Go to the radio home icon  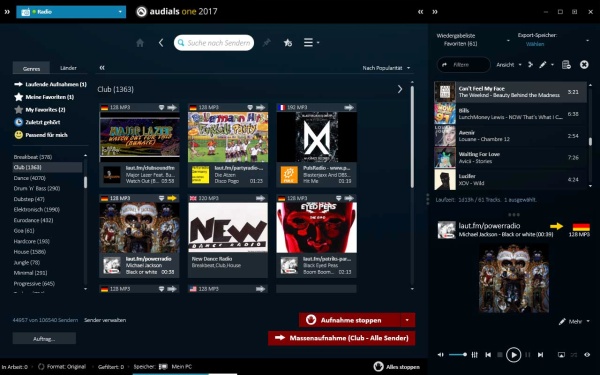tap(140, 43)
